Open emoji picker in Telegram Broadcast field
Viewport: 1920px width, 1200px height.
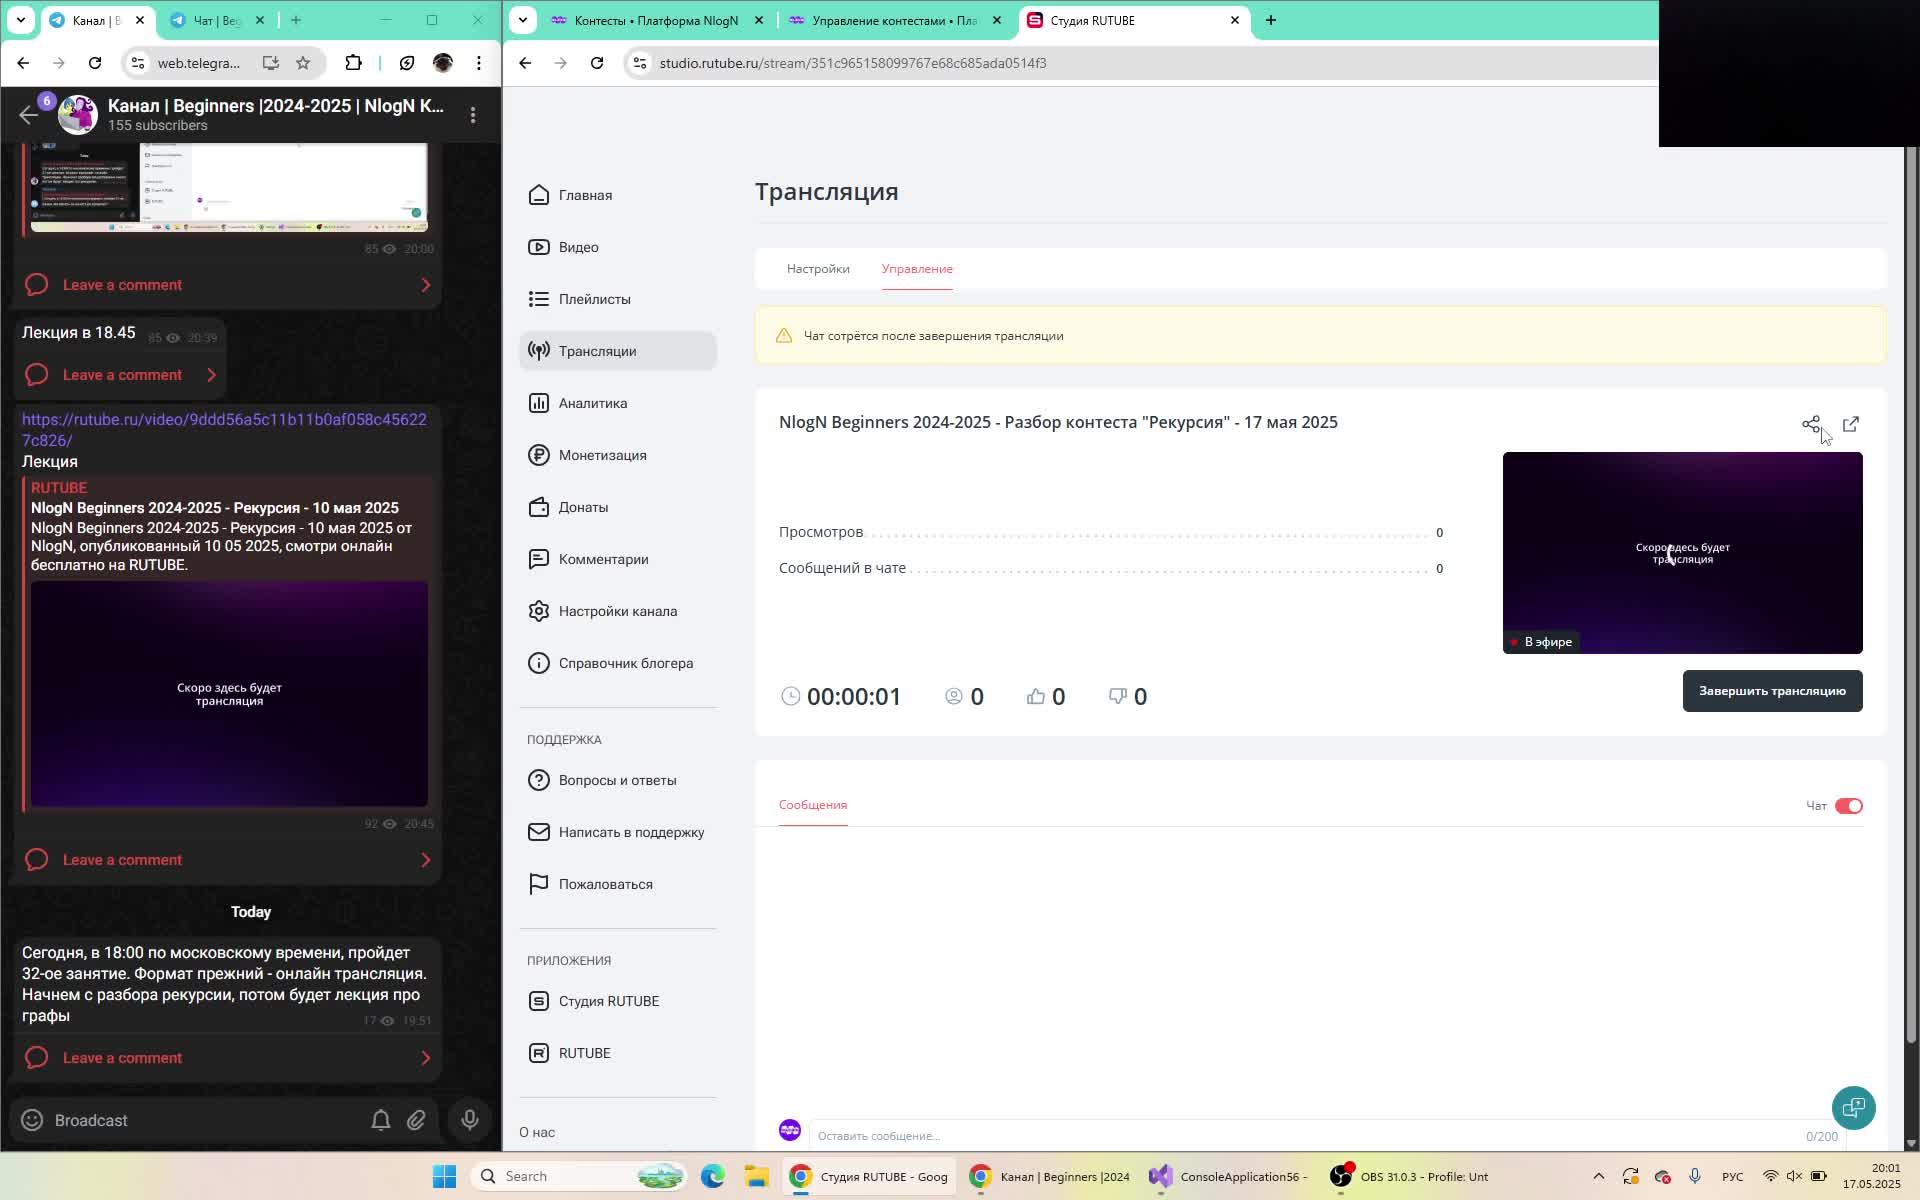[x=32, y=1120]
